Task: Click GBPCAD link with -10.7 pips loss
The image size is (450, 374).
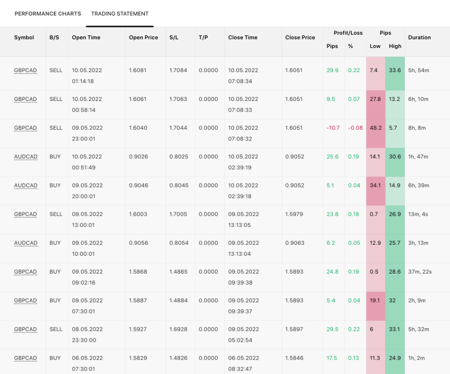Action: (x=25, y=128)
